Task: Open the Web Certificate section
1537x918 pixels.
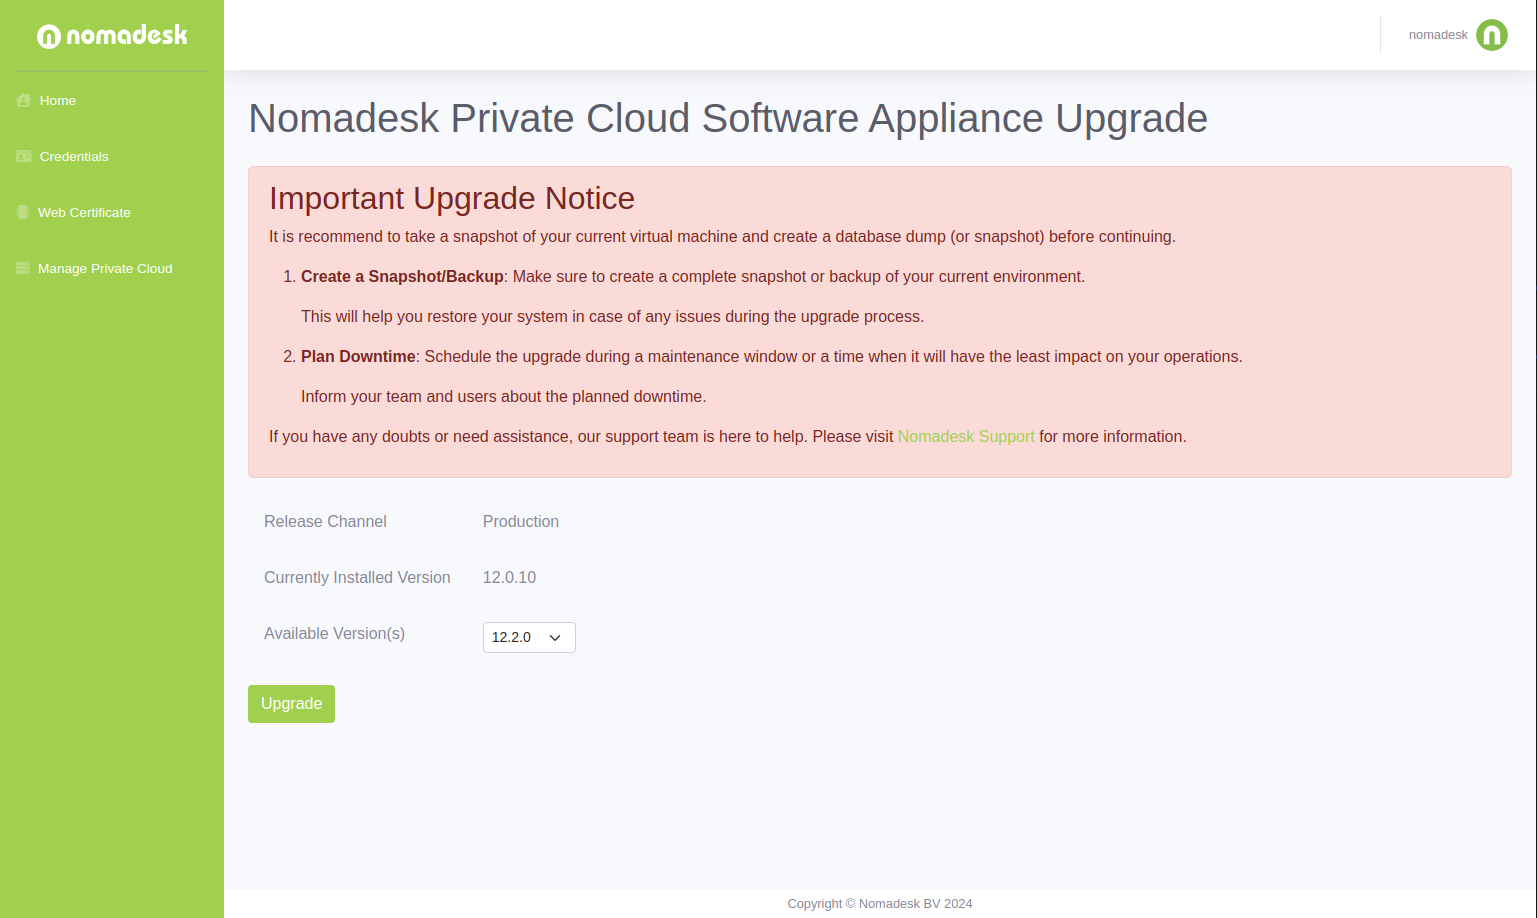Action: [84, 213]
